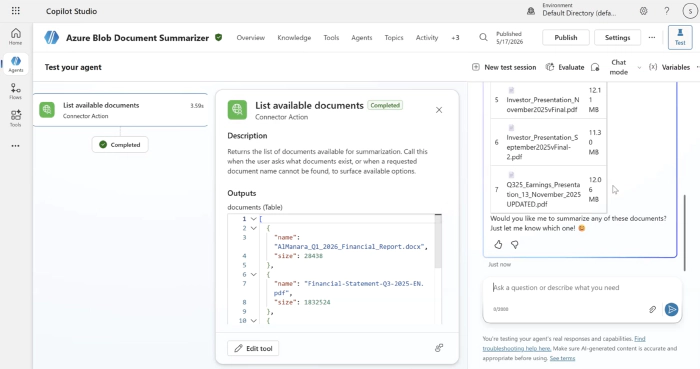Click the Settings button
The width and height of the screenshot is (700, 369).
(x=617, y=37)
